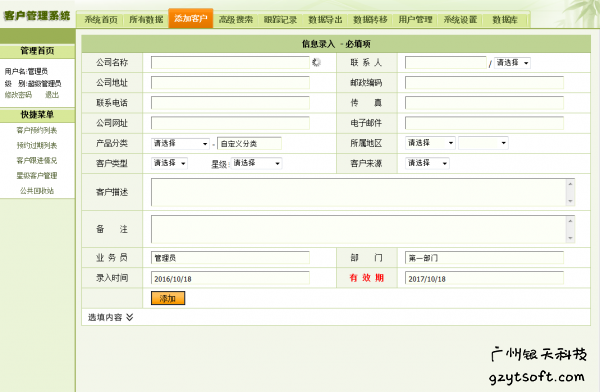Click the 修改密码 link

coord(18,95)
